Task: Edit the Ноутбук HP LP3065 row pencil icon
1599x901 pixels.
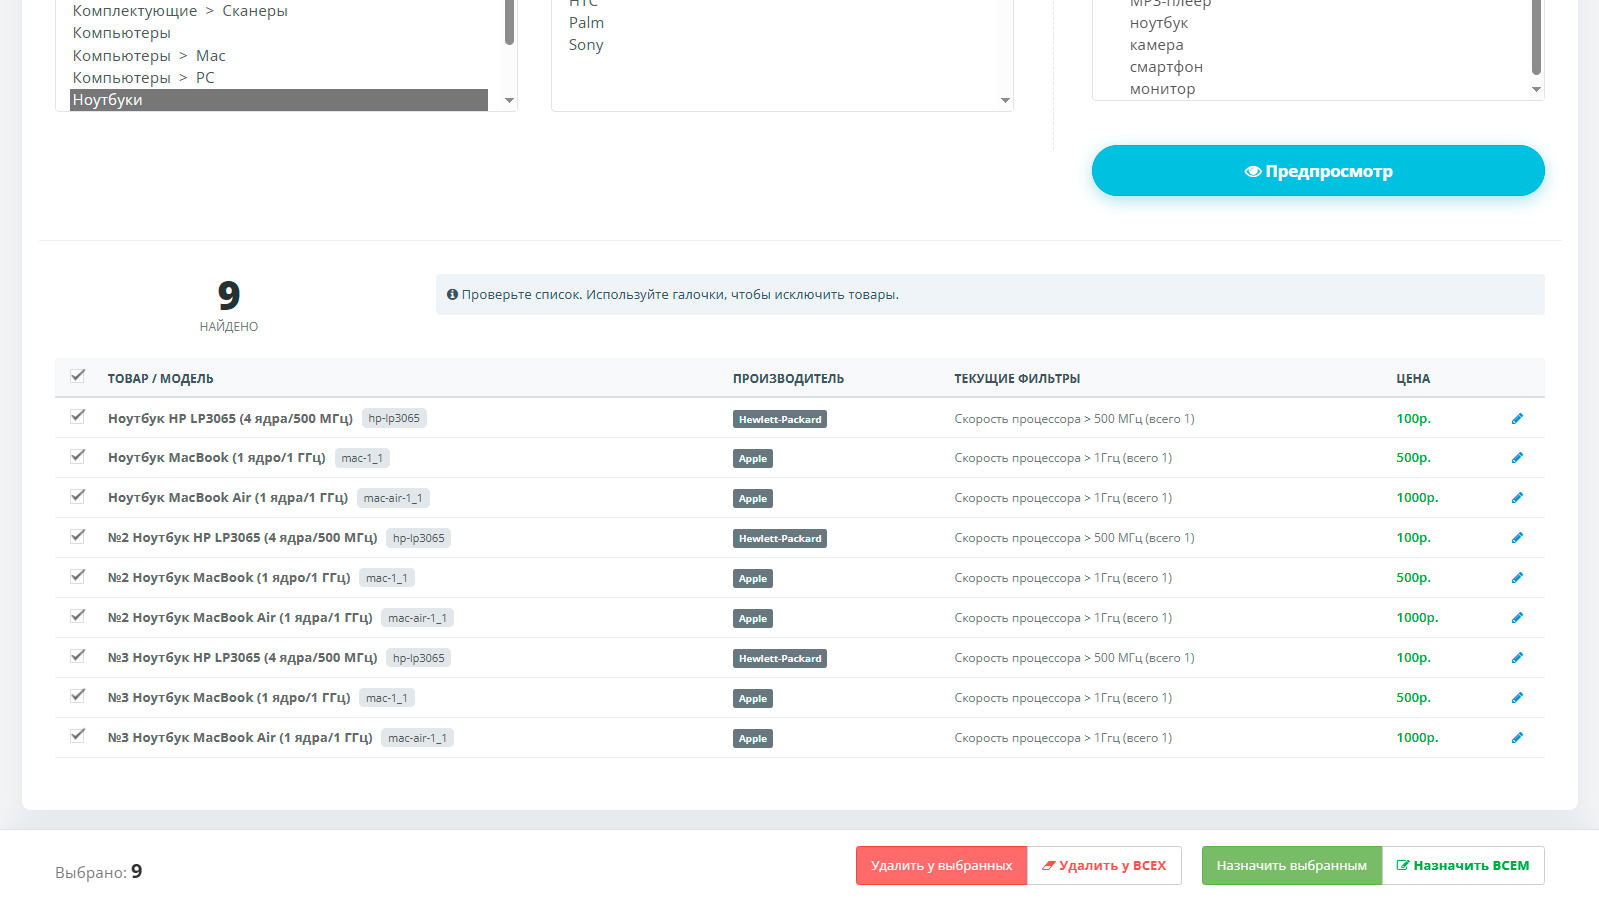Action: click(1517, 419)
